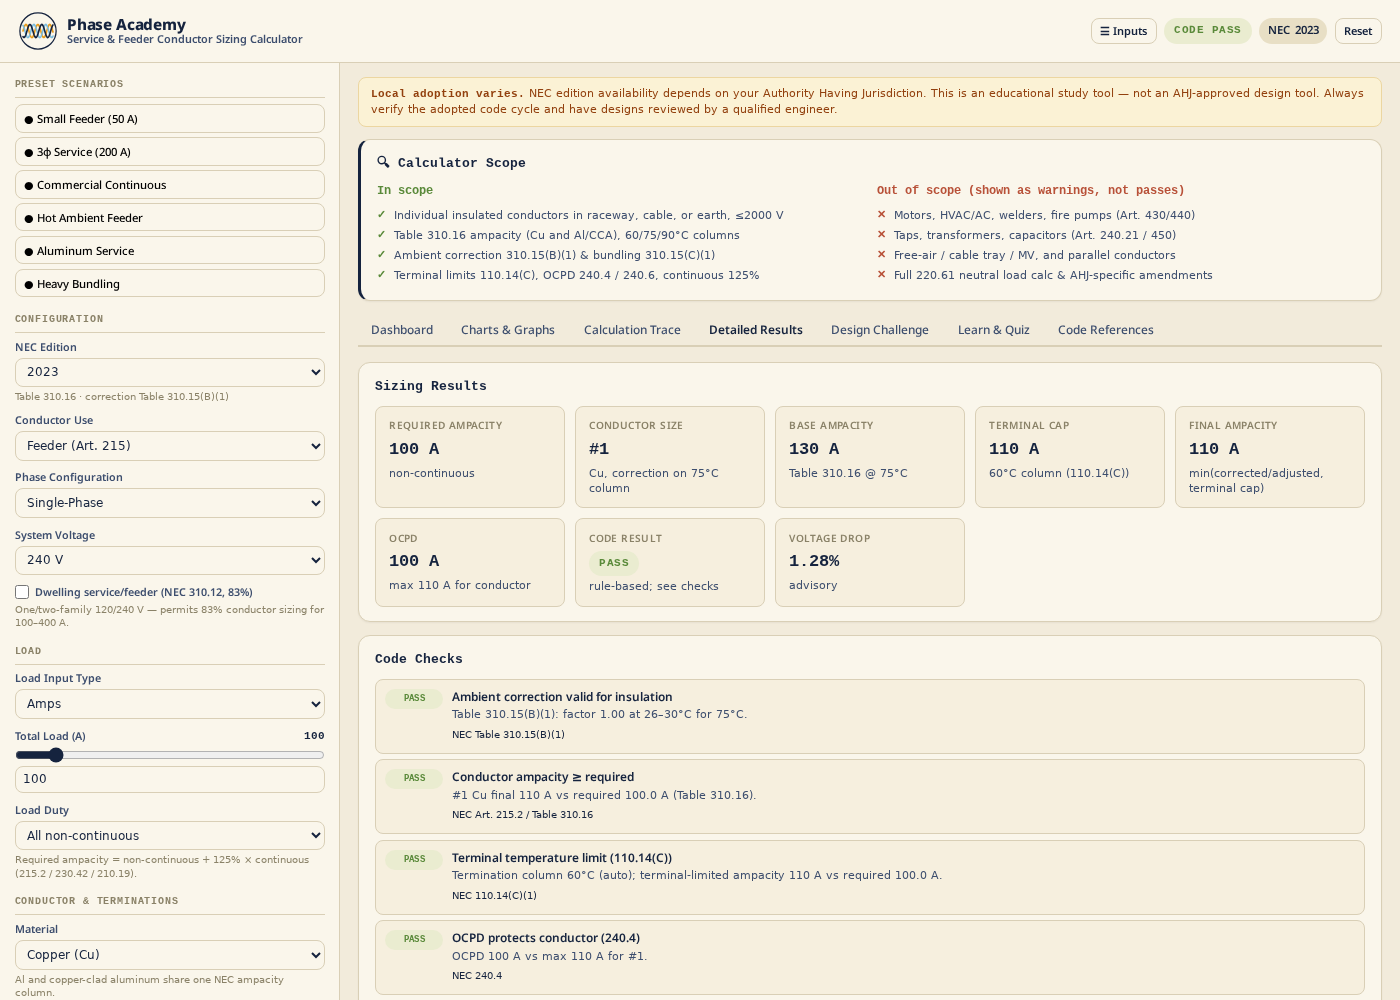Load the Small Feeder (50 A) preset
Viewport: 1400px width, 1000px height.
[x=170, y=118]
